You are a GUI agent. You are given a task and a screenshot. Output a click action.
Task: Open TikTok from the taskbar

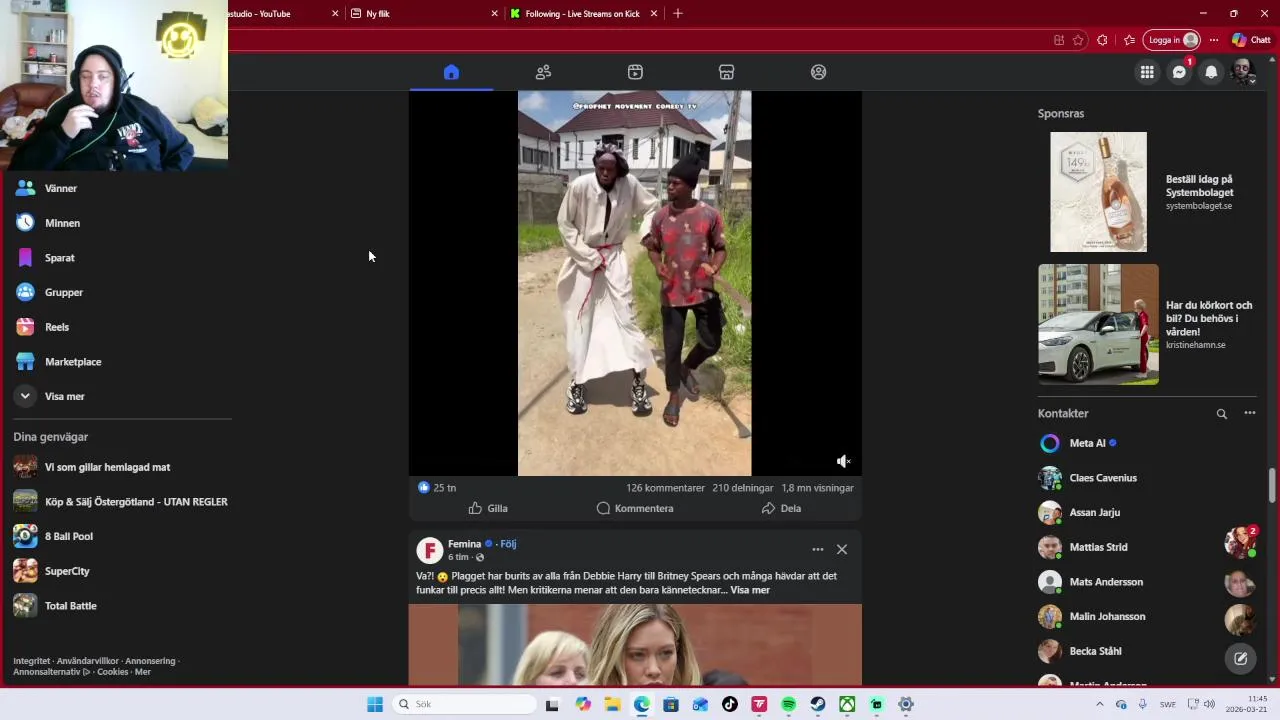730,704
